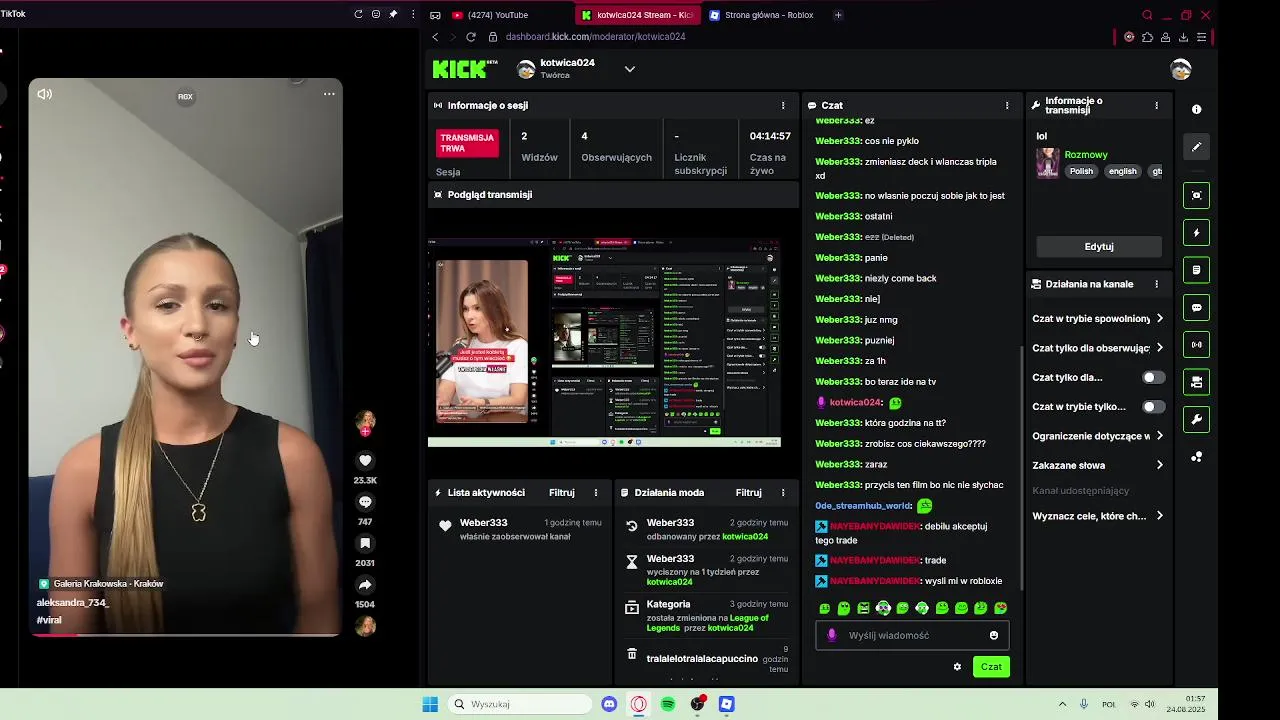Screen dimensions: 1280x720
Task: Open 'Lista aktywności' three-dots menu
Action: 596,492
